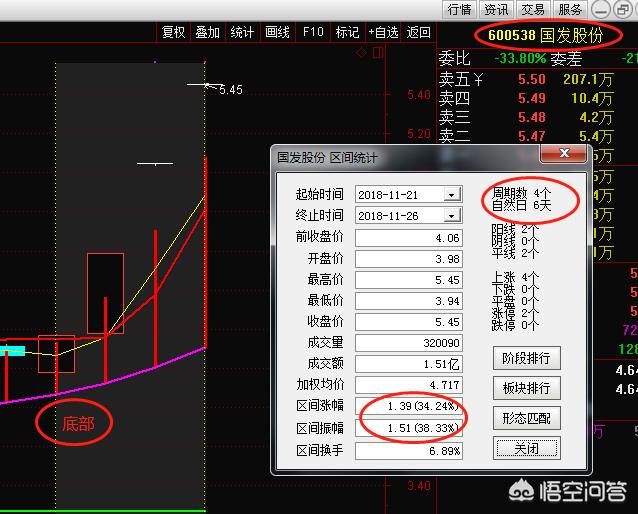Viewport: 638px width, 514px height.
Task: Click the 板块排行 button
Action: click(527, 388)
